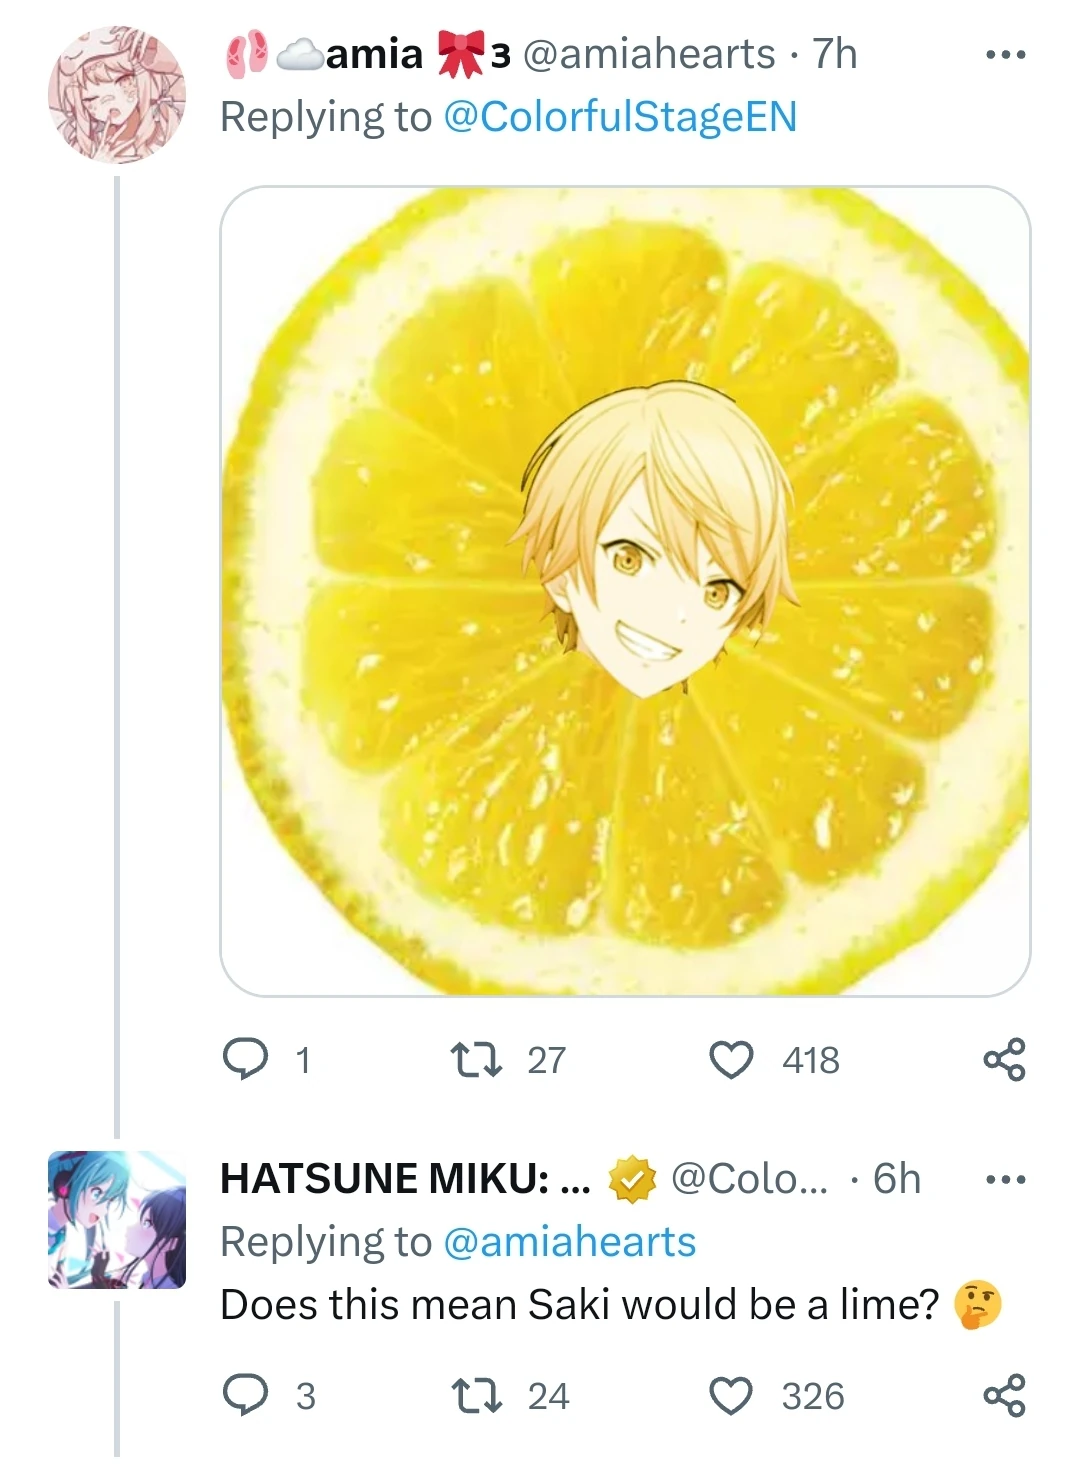This screenshot has width=1080, height=1473.
Task: Open the @ColorfulStageEN mention link
Action: pyautogui.click(x=619, y=117)
